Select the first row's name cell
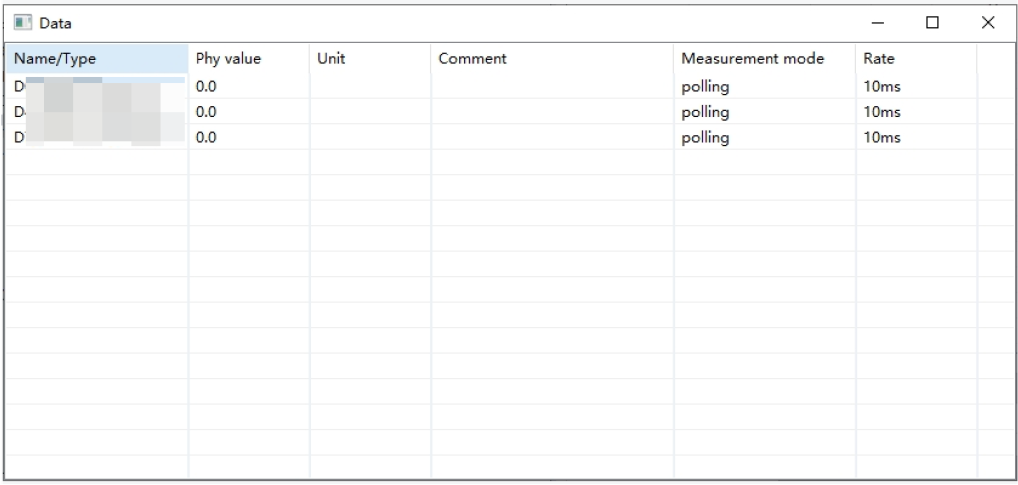Screen dimensions: 1018x485 tap(97, 86)
